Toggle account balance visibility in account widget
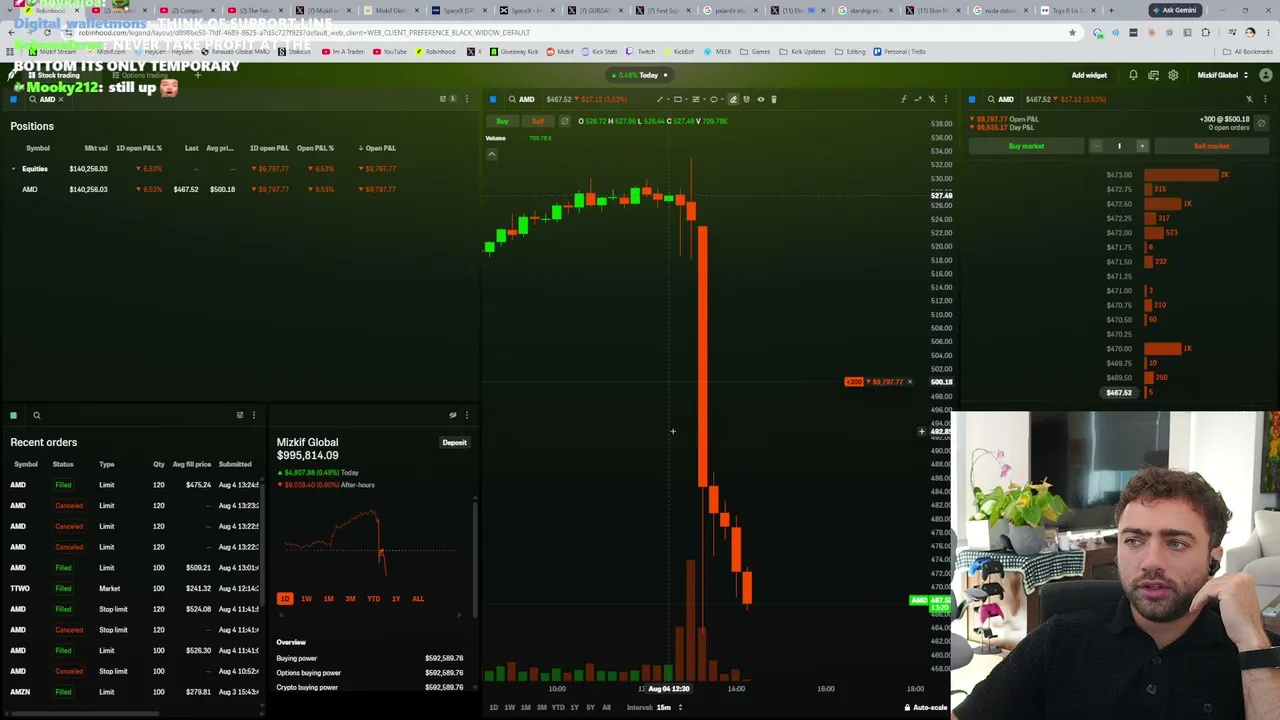 (453, 415)
